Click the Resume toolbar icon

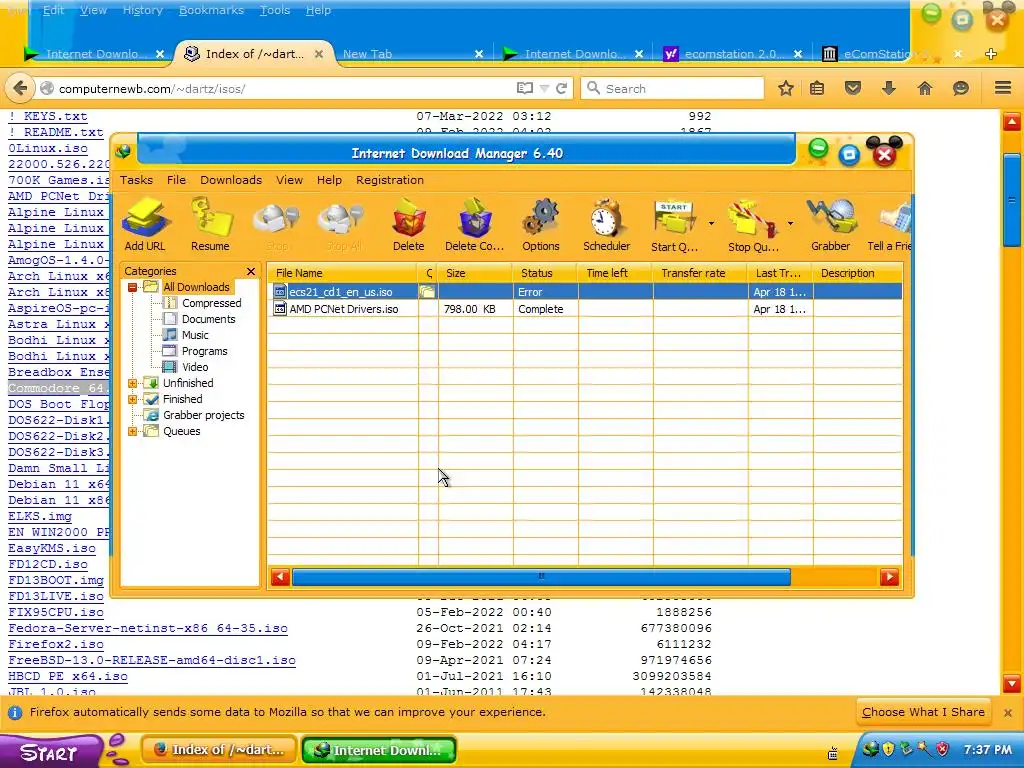210,225
